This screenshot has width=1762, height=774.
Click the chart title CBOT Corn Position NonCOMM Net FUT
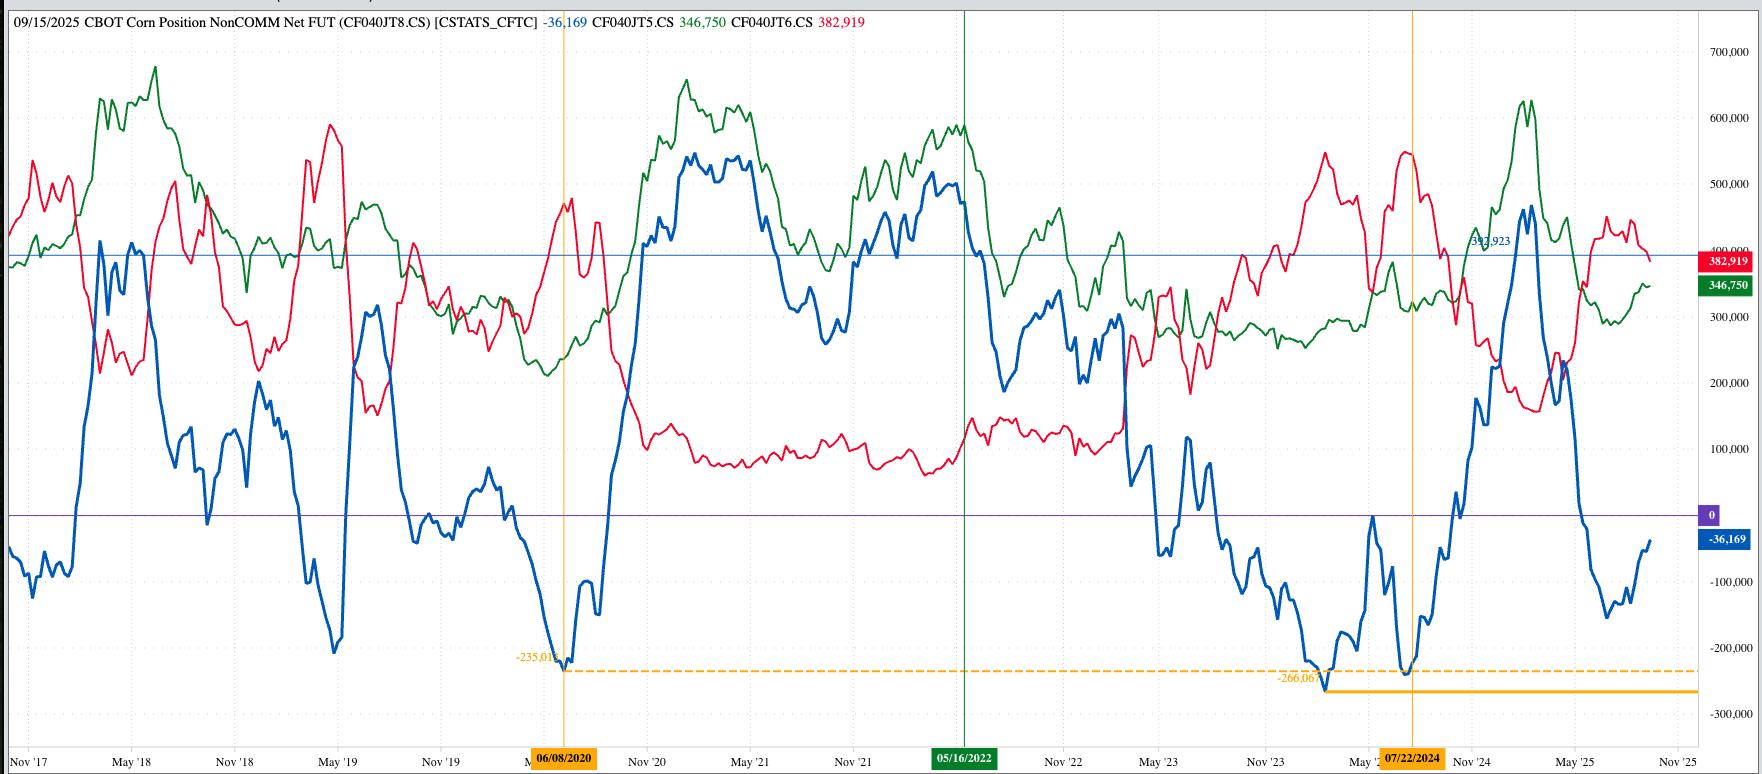click(x=209, y=22)
